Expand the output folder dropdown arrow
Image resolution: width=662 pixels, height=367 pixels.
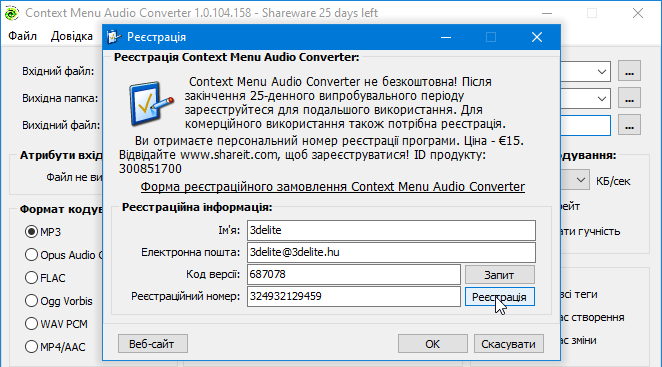602,99
